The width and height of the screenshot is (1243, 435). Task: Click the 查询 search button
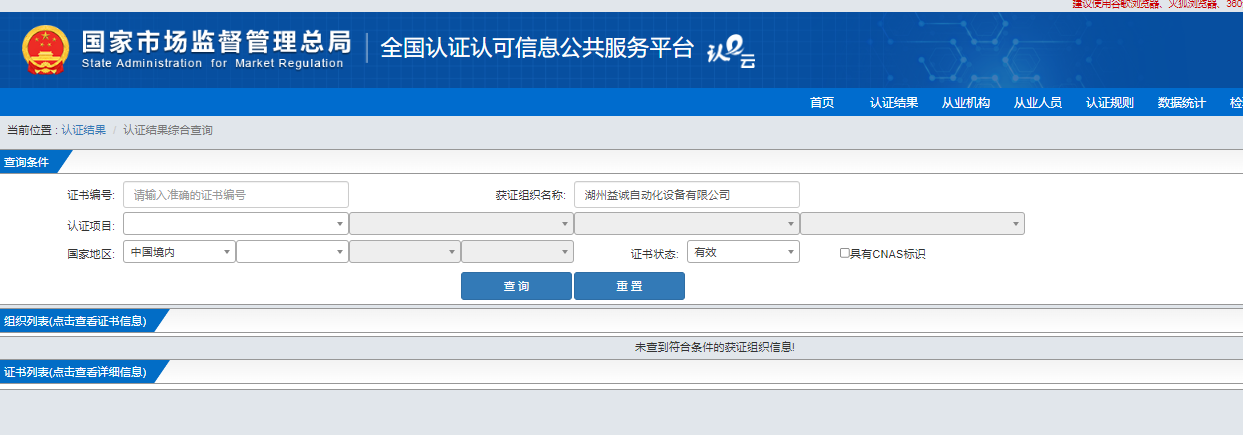[x=516, y=286]
